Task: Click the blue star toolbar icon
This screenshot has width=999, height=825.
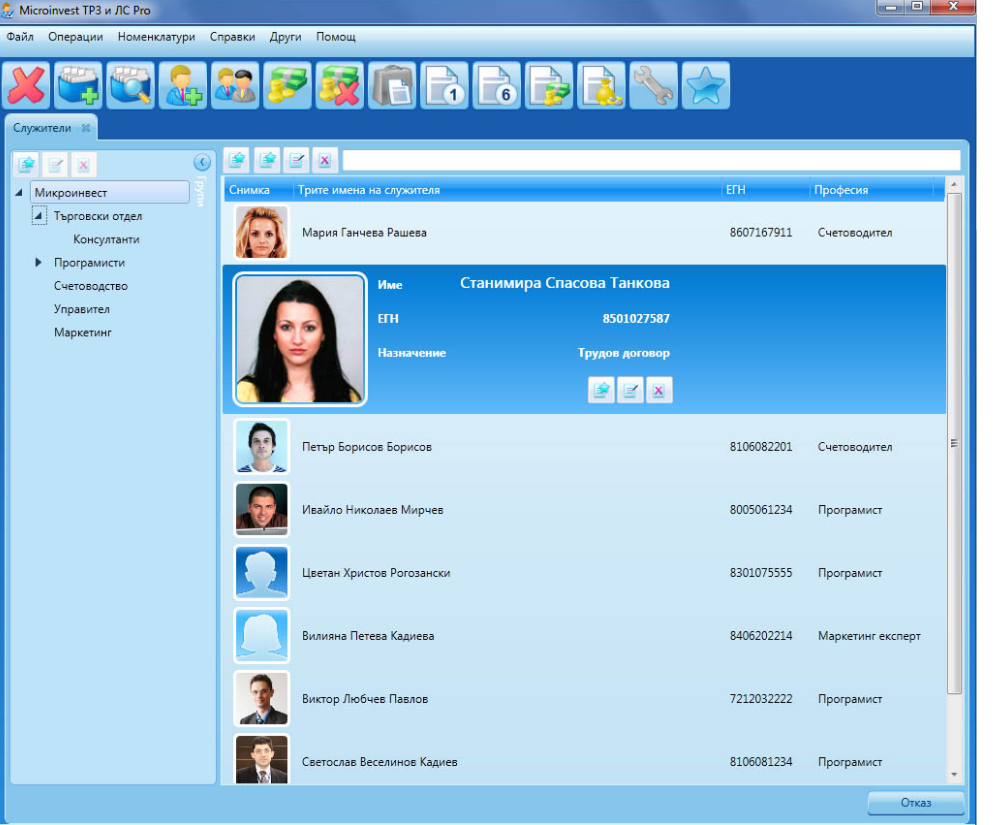Action: pyautogui.click(x=706, y=86)
